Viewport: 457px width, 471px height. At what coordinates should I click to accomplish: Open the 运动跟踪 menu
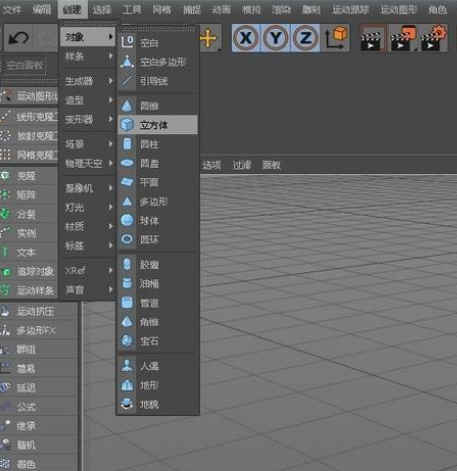351,10
